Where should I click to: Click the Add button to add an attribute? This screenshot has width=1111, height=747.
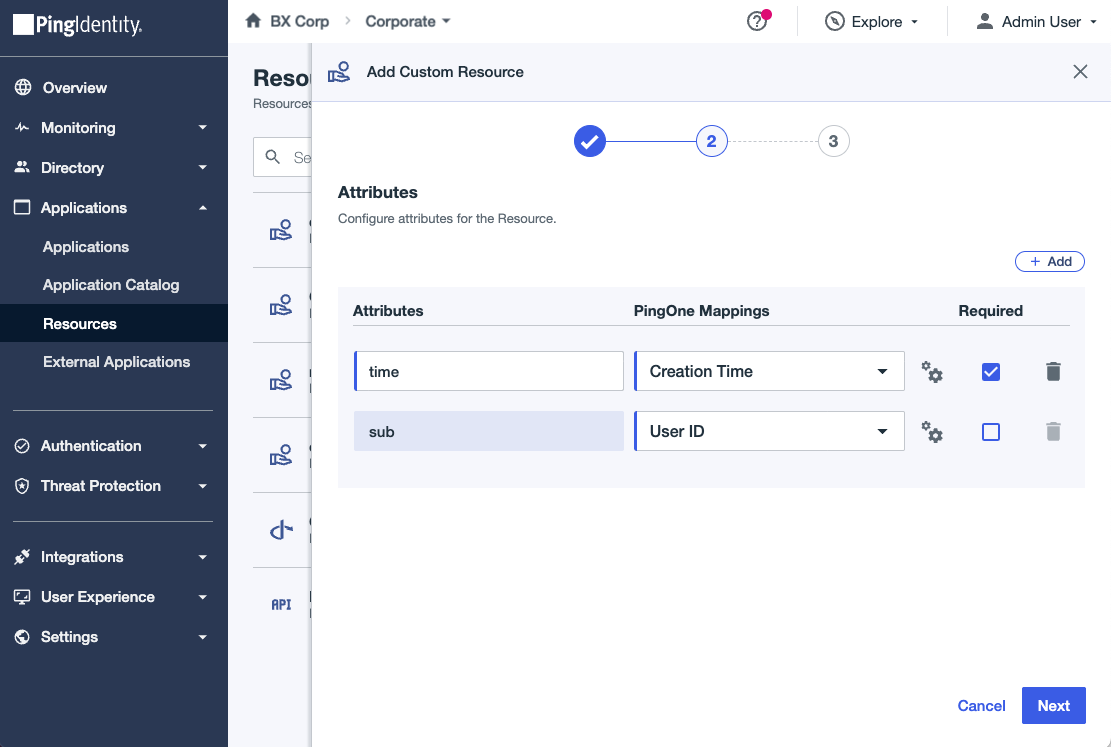pyautogui.click(x=1050, y=261)
